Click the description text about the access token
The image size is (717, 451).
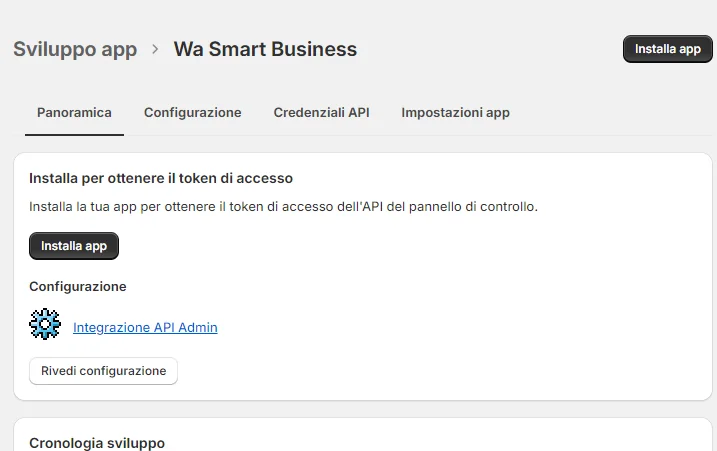284,207
